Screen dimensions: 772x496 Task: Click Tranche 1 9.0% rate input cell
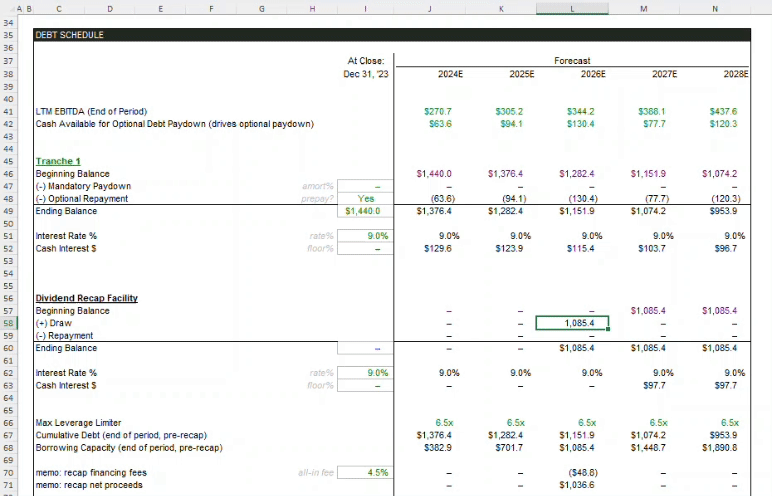(x=366, y=236)
